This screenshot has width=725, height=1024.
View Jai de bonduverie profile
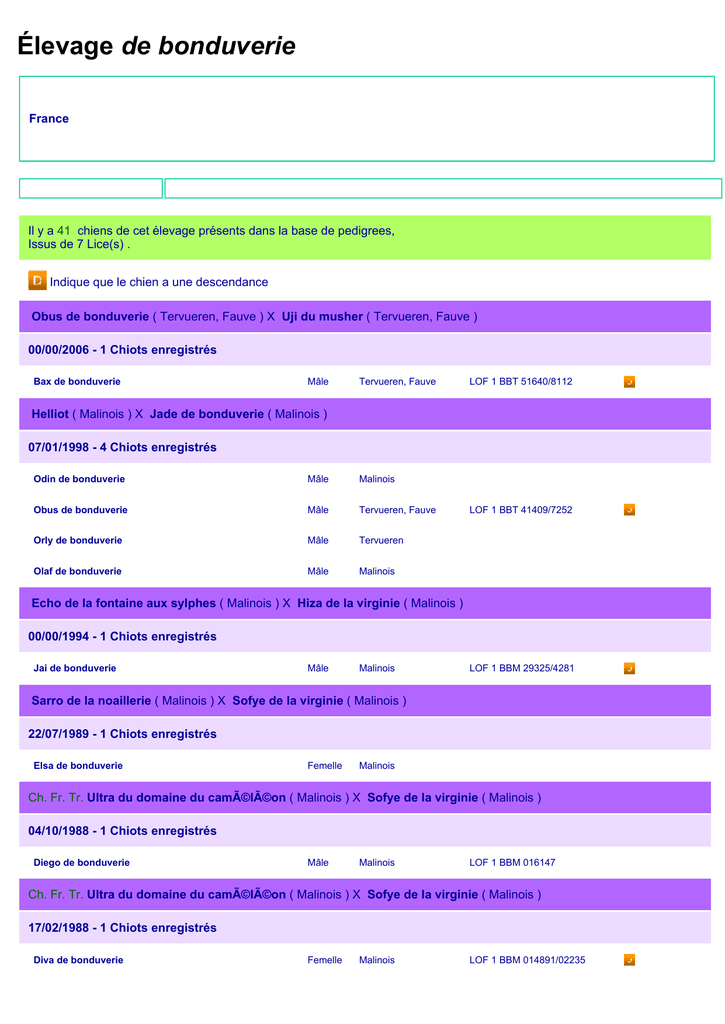[x=75, y=668]
